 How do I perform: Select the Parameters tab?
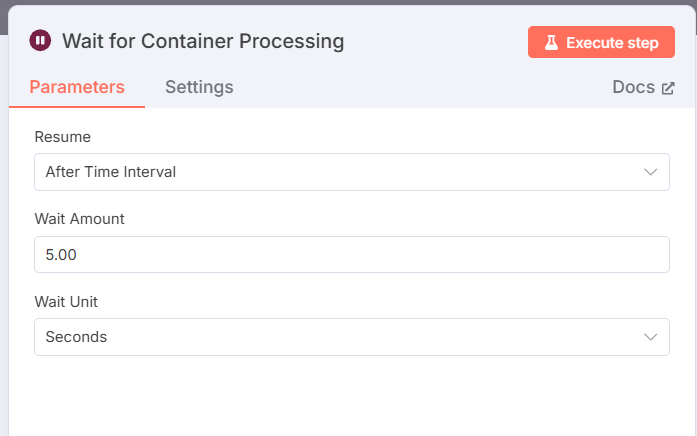(77, 87)
